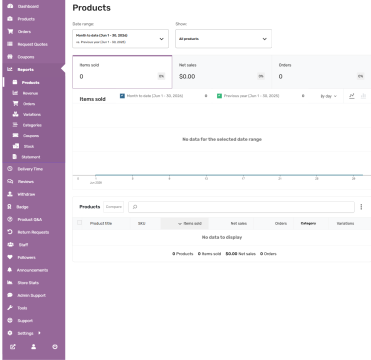The image size is (371, 360).
Task: Open the Orders cart icon
Action: click(10, 32)
